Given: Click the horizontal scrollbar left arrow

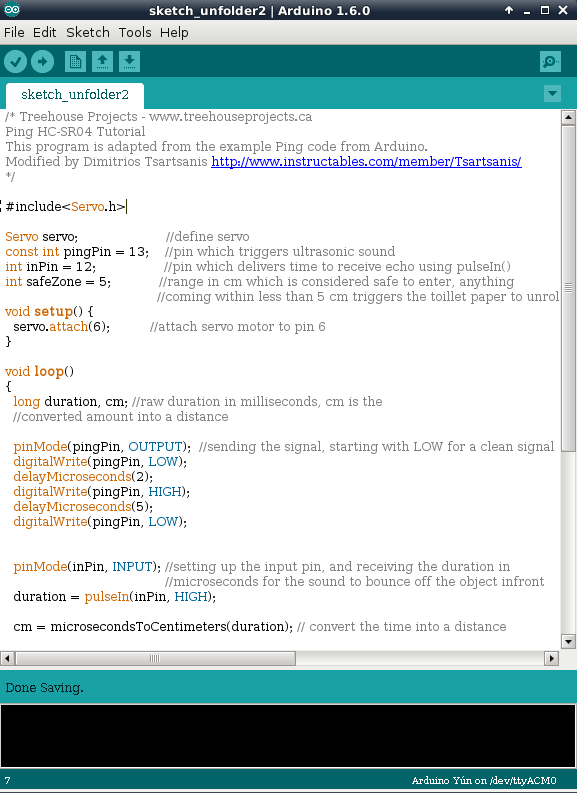Looking at the screenshot, I should [x=7, y=658].
